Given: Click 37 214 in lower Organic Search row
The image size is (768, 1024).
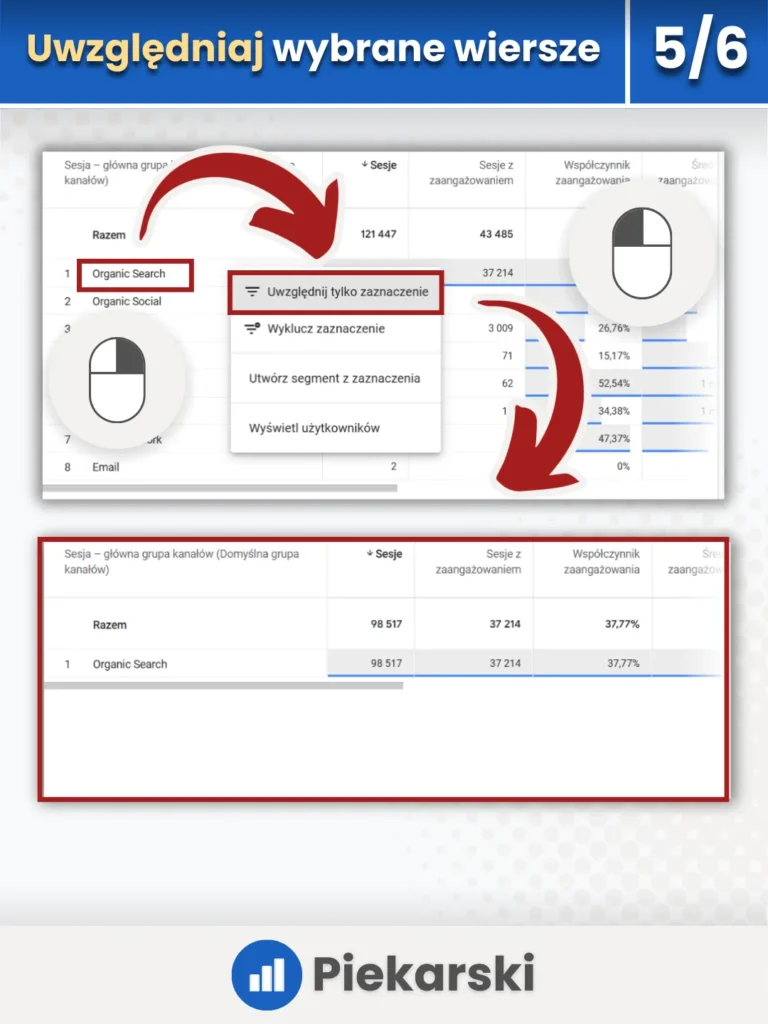Looking at the screenshot, I should [x=505, y=663].
